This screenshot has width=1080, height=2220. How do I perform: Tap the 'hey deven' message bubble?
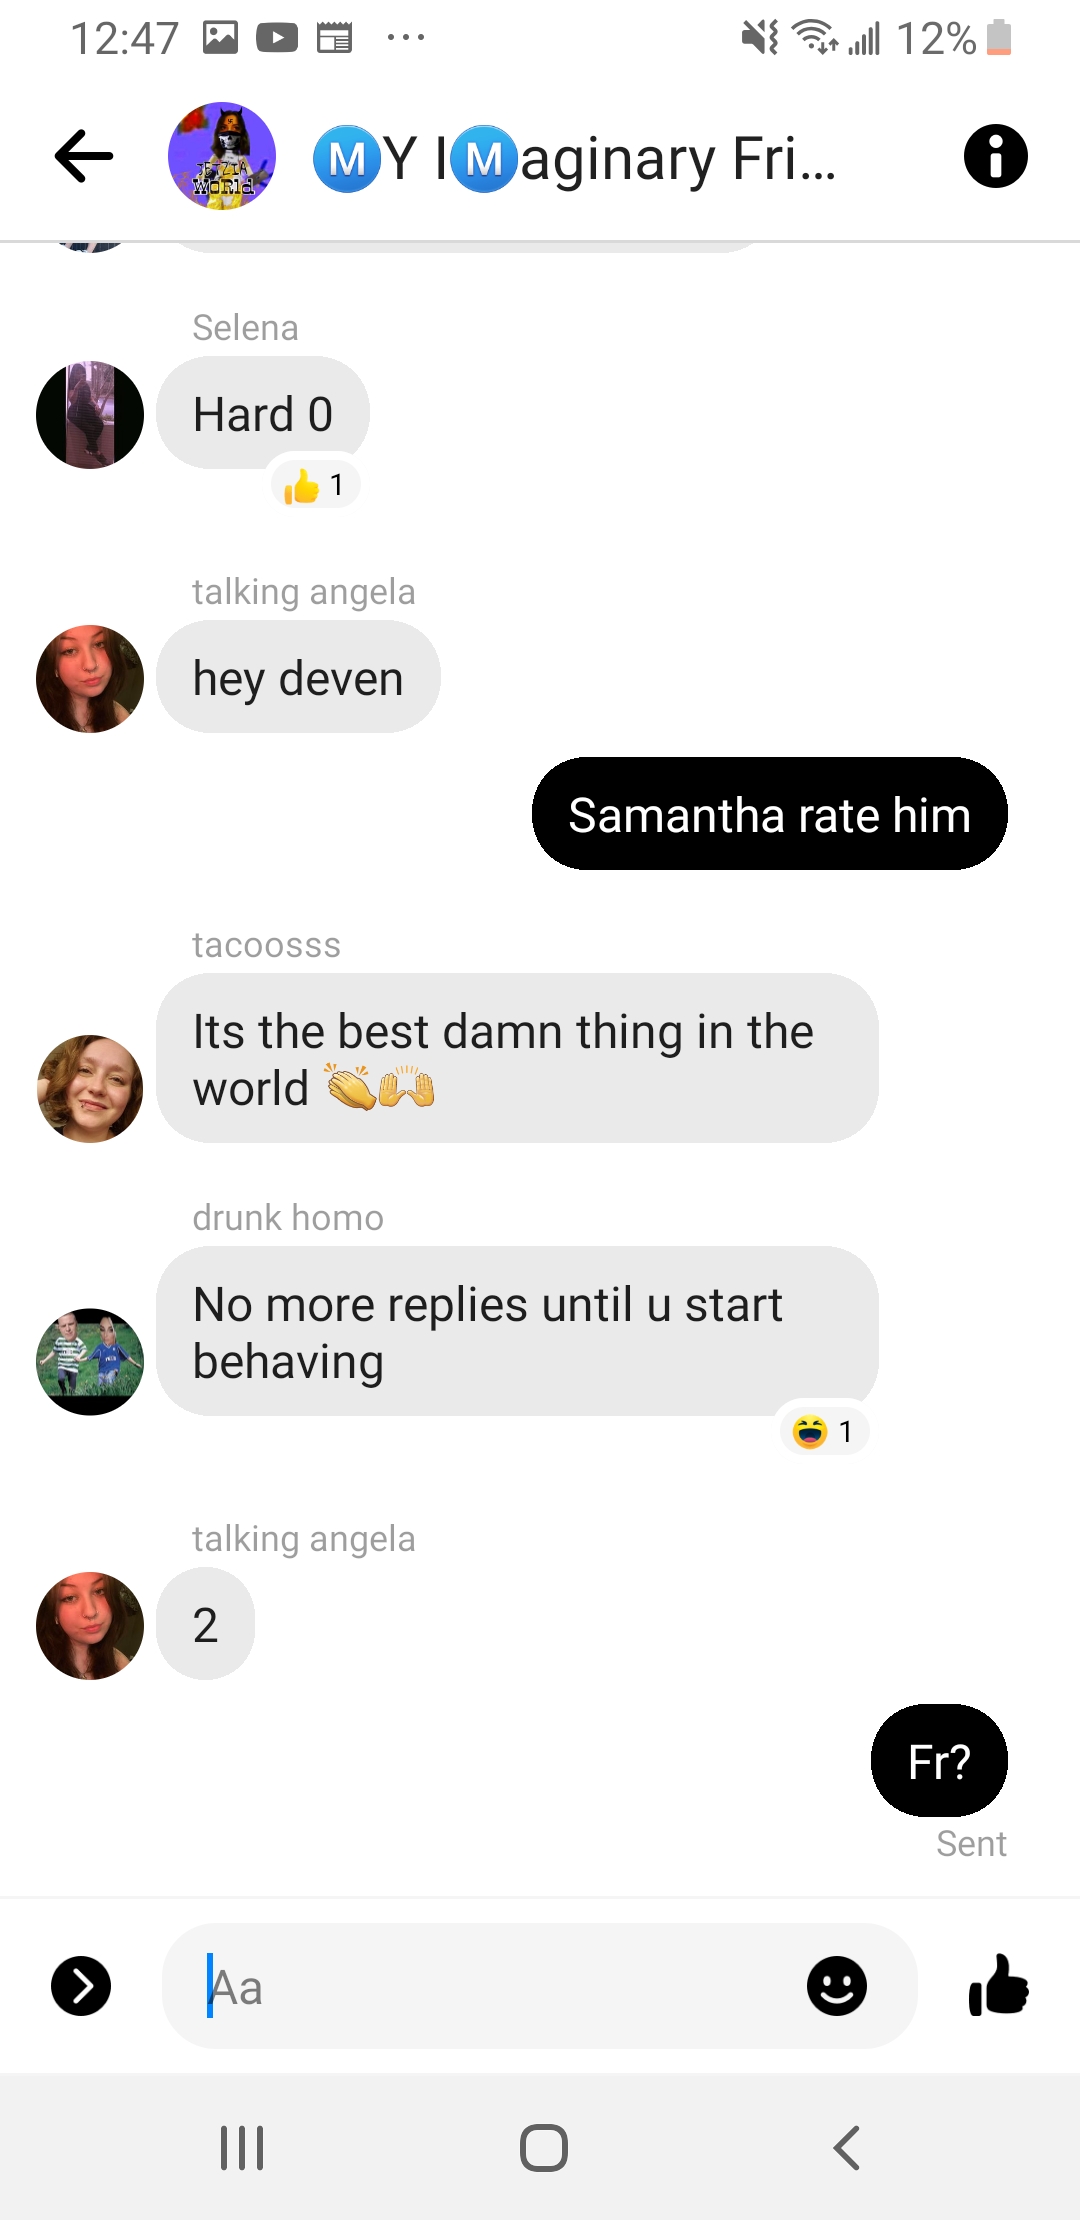[298, 677]
